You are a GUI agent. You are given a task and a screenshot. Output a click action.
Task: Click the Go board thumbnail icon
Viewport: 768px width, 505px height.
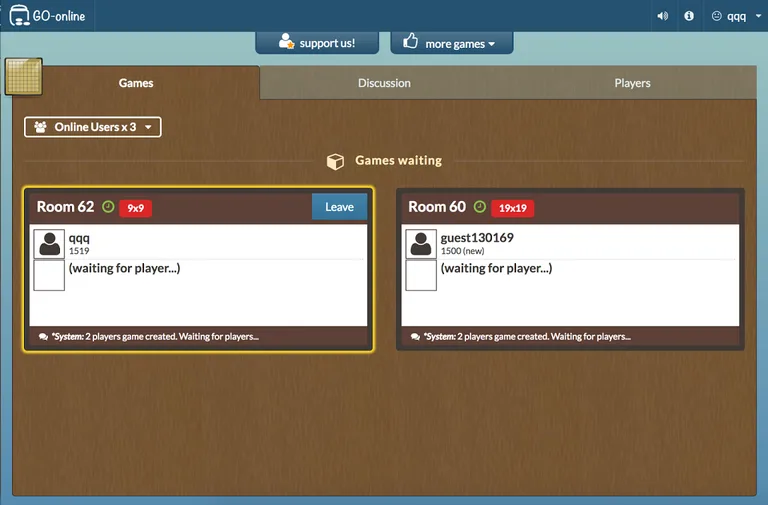[x=24, y=76]
